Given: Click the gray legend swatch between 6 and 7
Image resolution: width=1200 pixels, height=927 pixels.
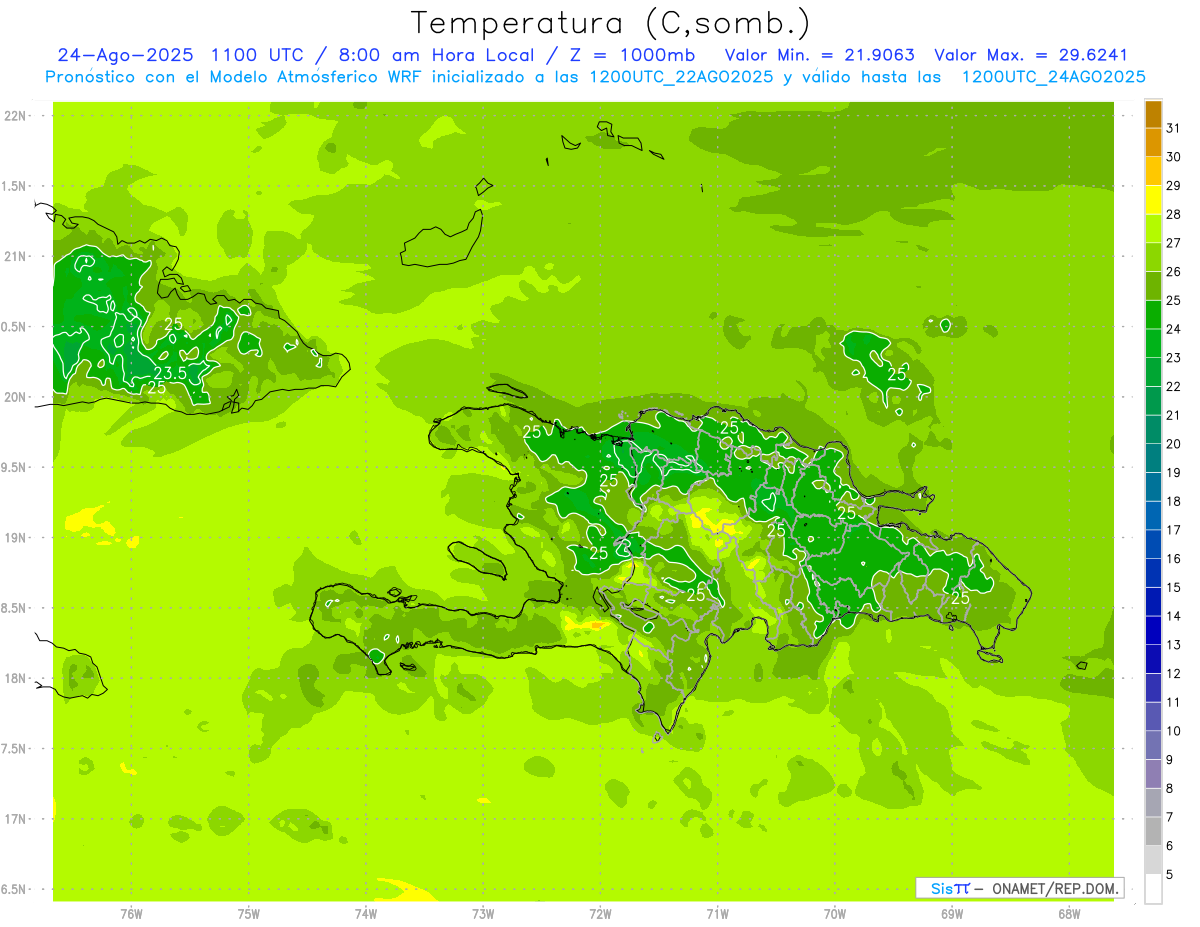Looking at the screenshot, I should click(x=1153, y=832).
